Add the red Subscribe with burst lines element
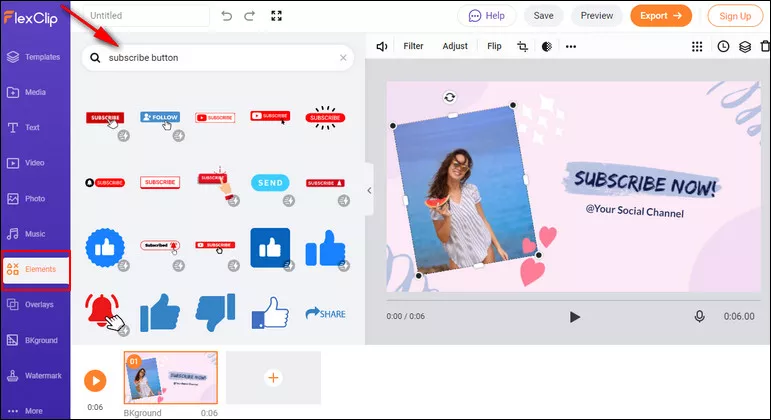This screenshot has height=420, width=771. tap(325, 118)
